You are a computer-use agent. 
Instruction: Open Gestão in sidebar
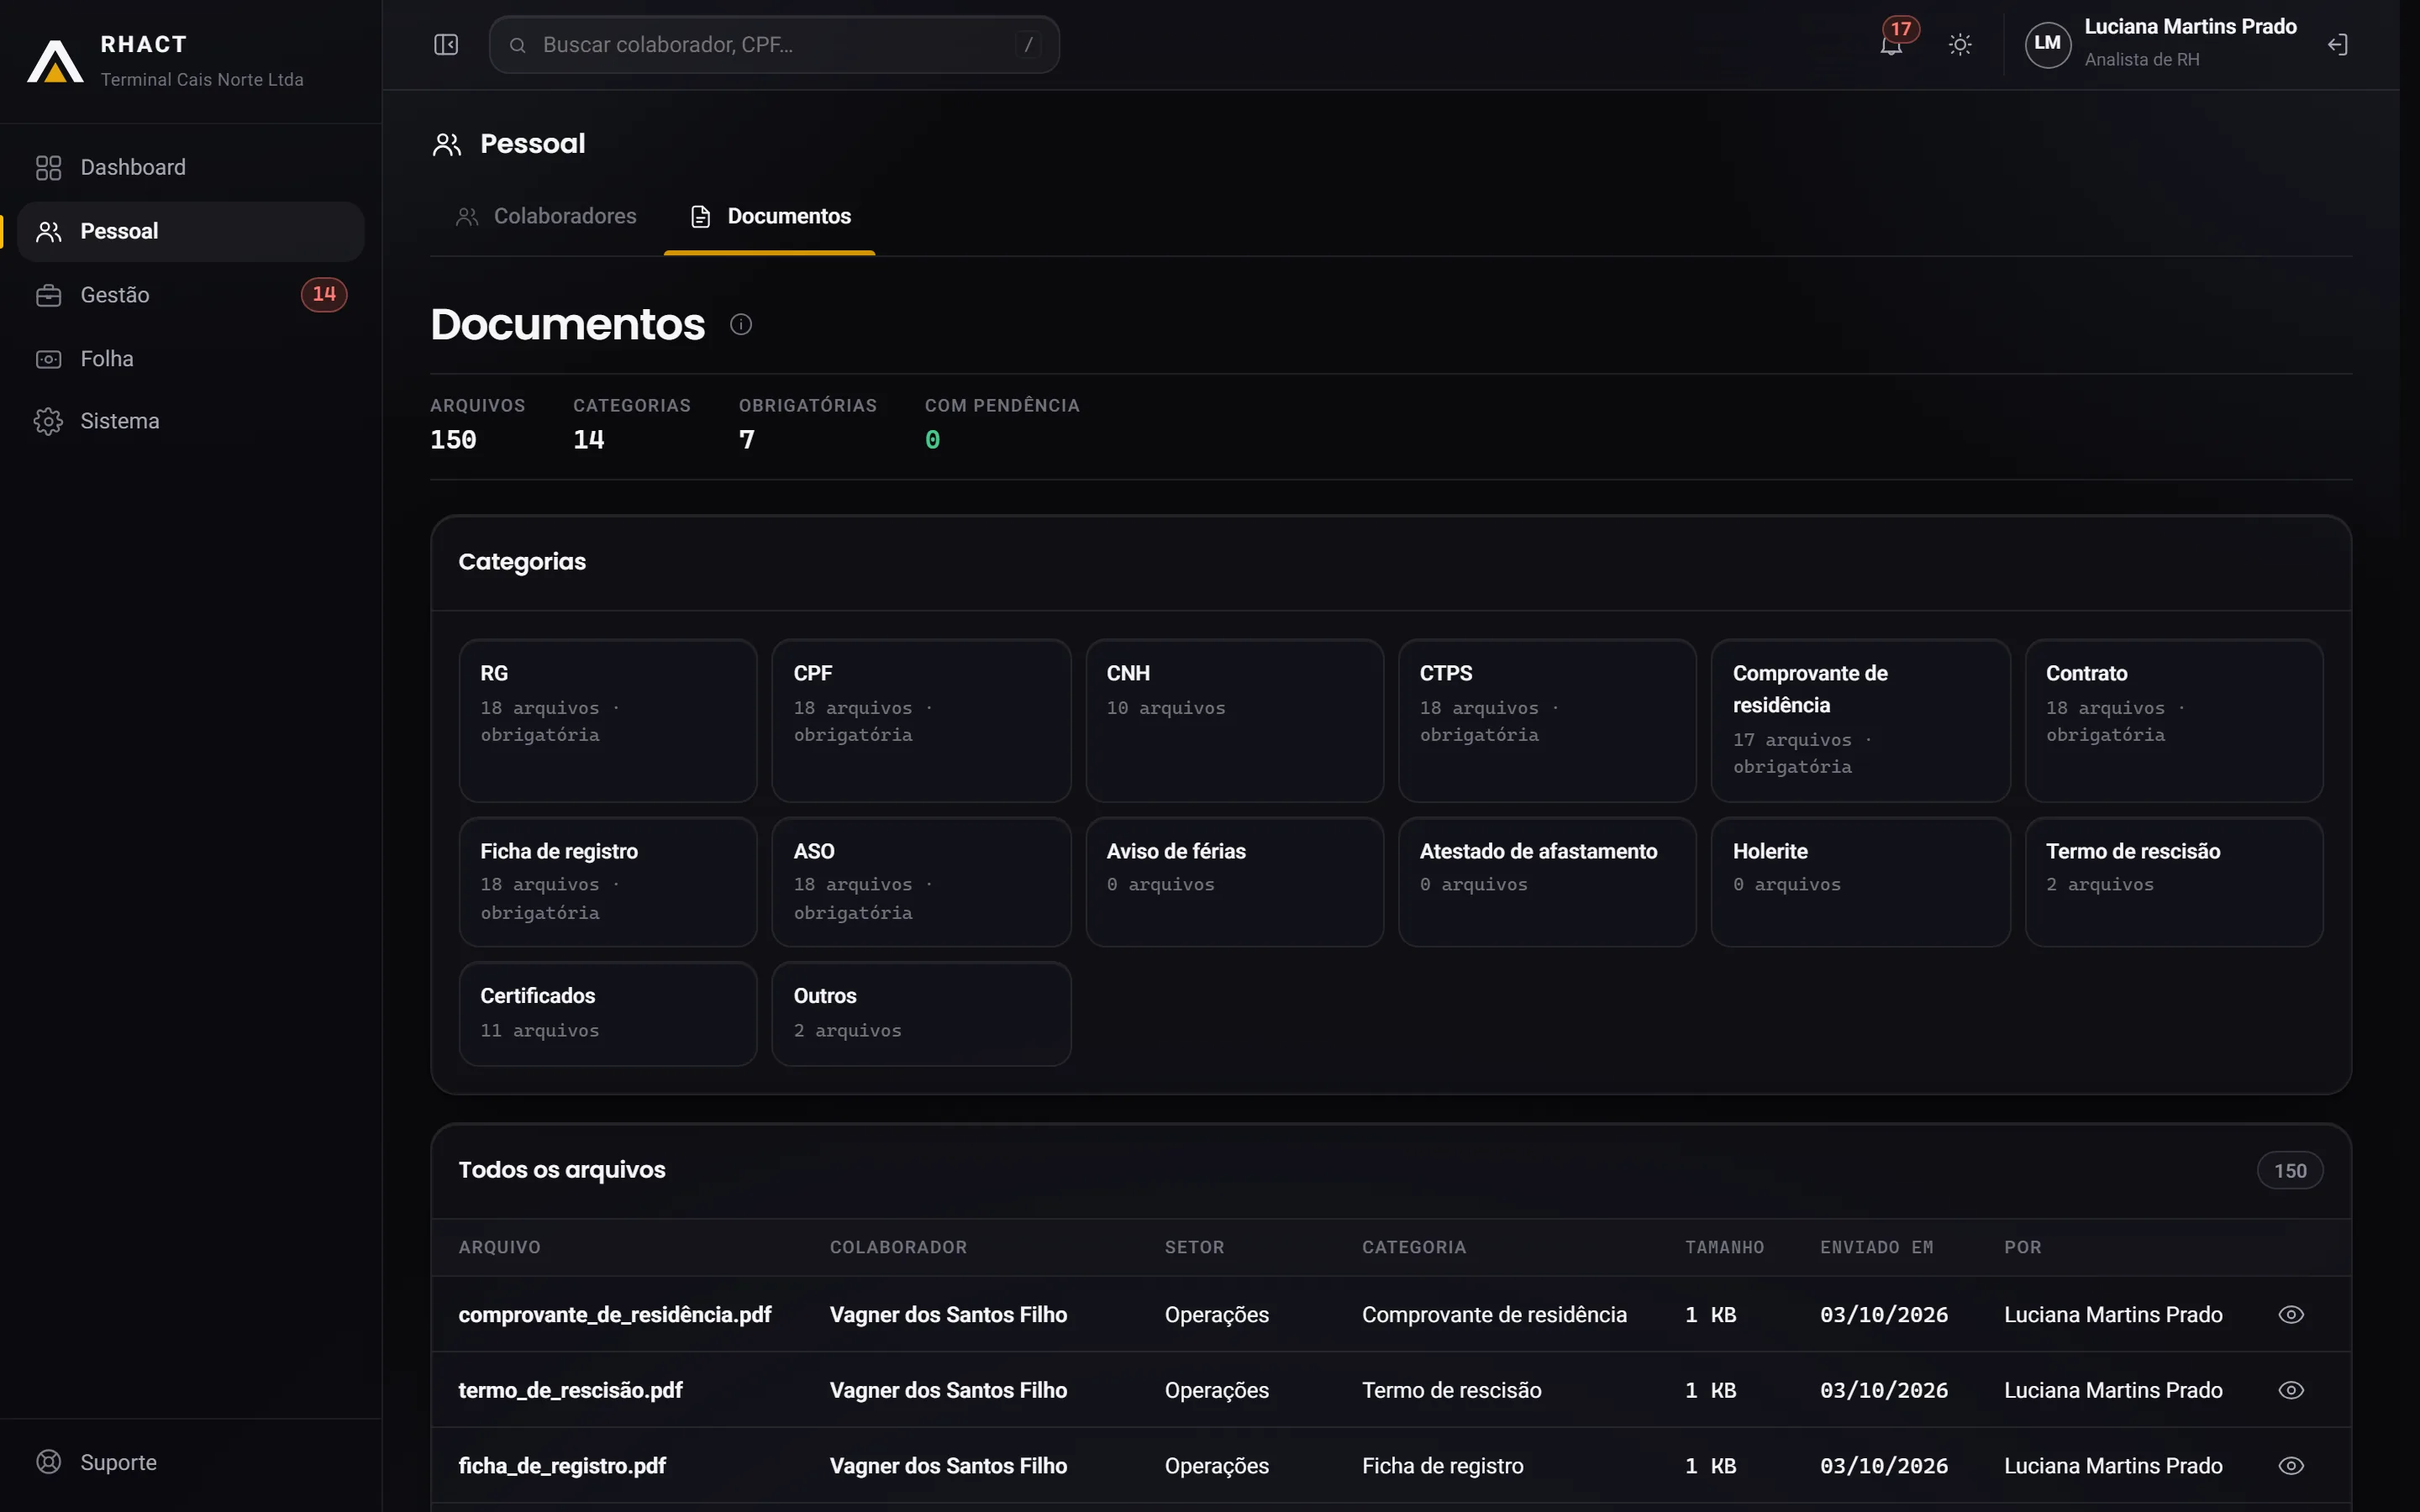click(x=190, y=295)
